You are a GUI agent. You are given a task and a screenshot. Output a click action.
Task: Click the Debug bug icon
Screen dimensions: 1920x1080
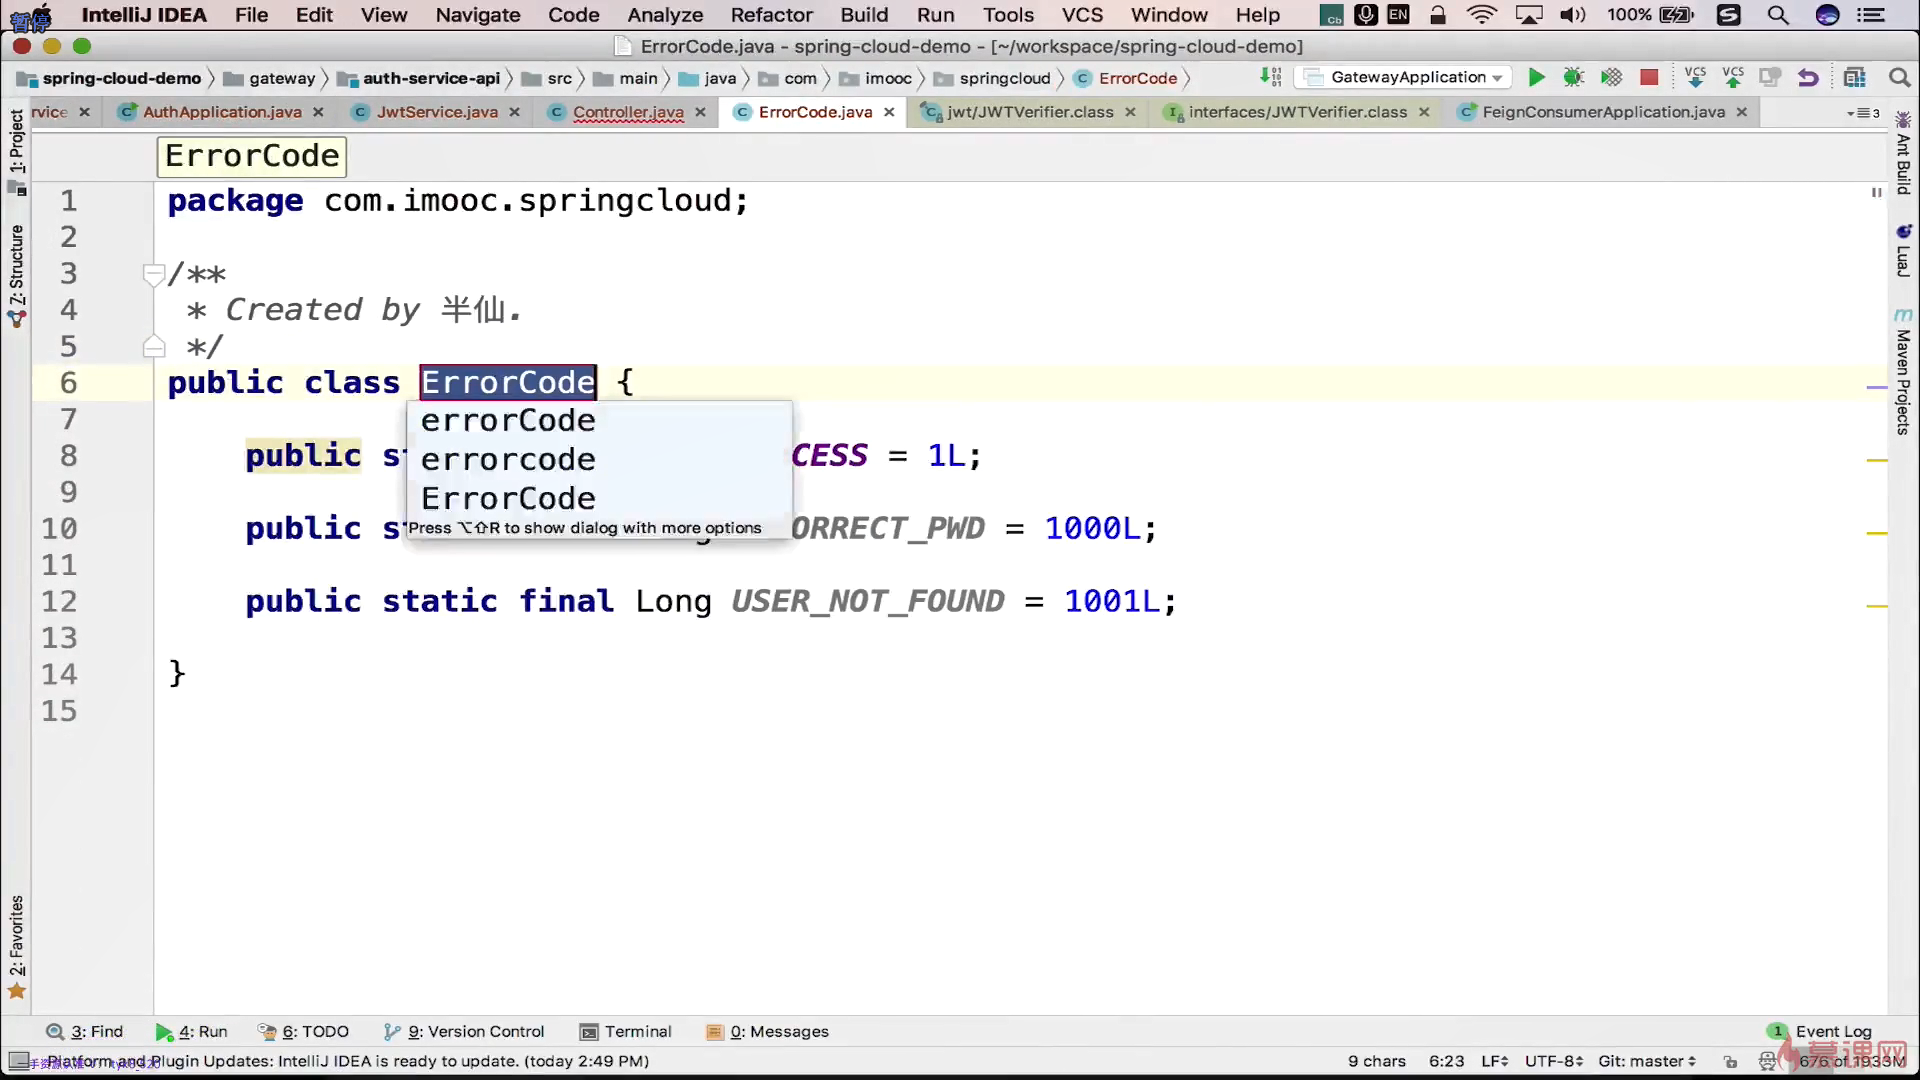[x=1573, y=77]
